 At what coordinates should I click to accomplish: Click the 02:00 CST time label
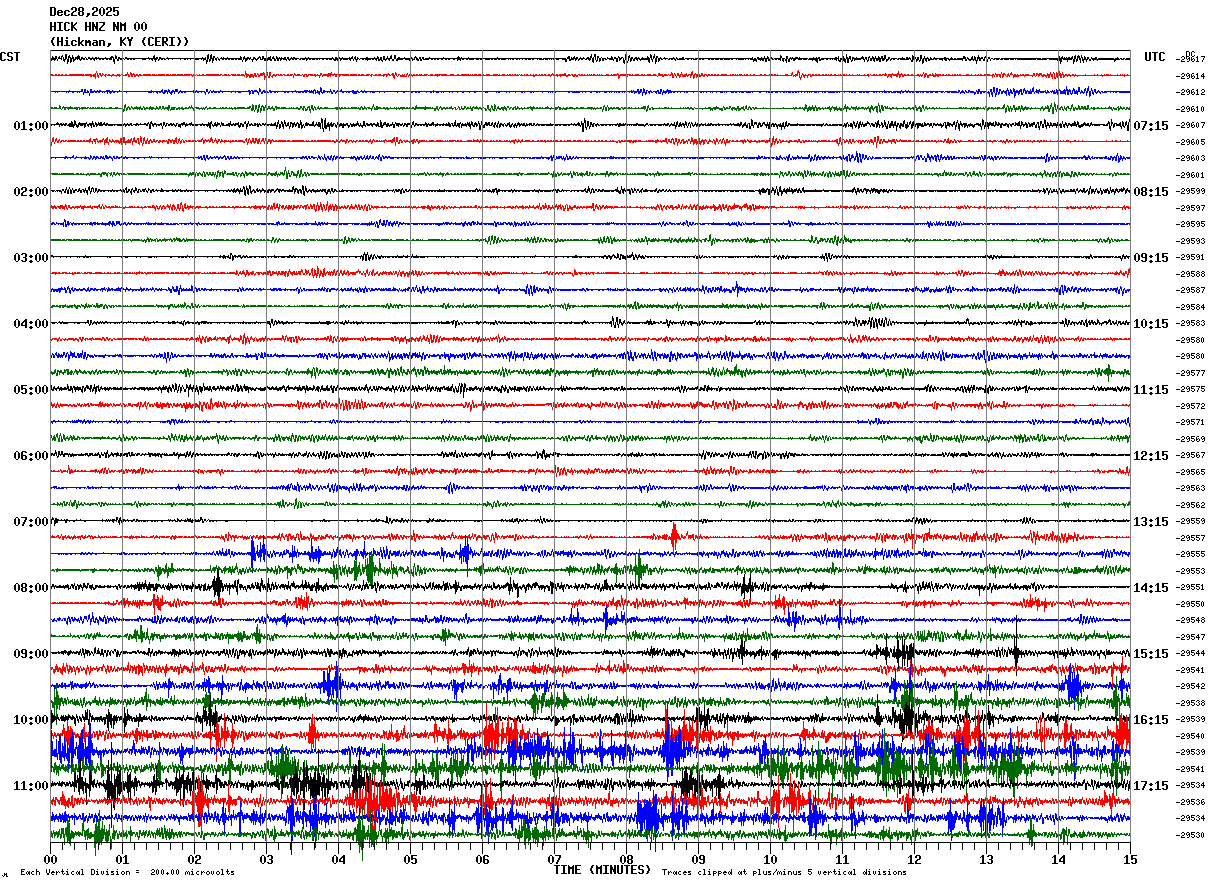(31, 192)
